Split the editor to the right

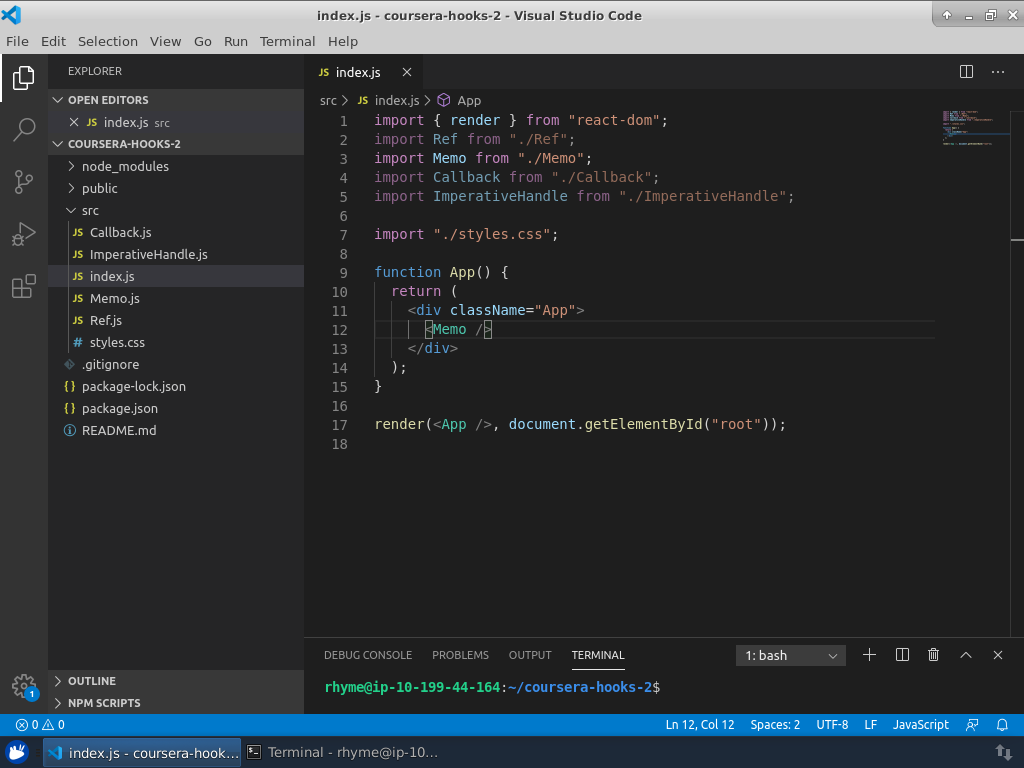point(966,72)
